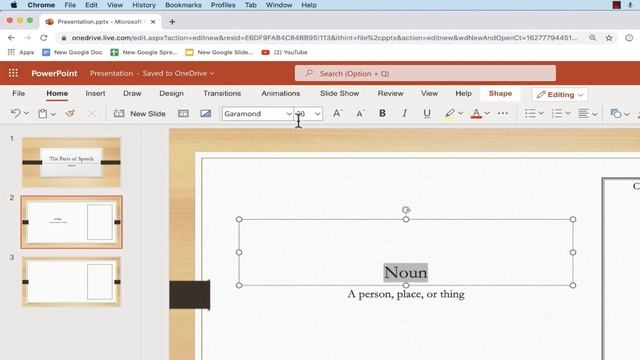Expand the Numbering style arrow
The image size is (640, 360).
pos(568,113)
